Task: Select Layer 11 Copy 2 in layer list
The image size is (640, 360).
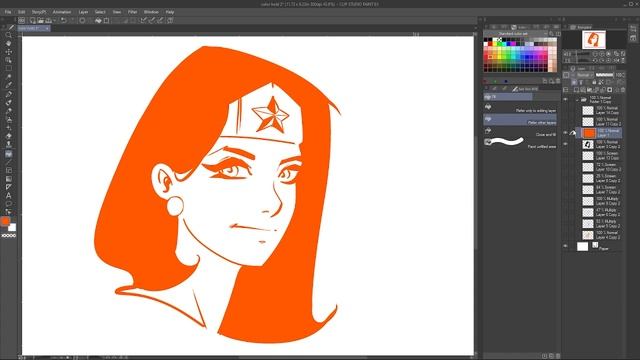Action: (602, 122)
